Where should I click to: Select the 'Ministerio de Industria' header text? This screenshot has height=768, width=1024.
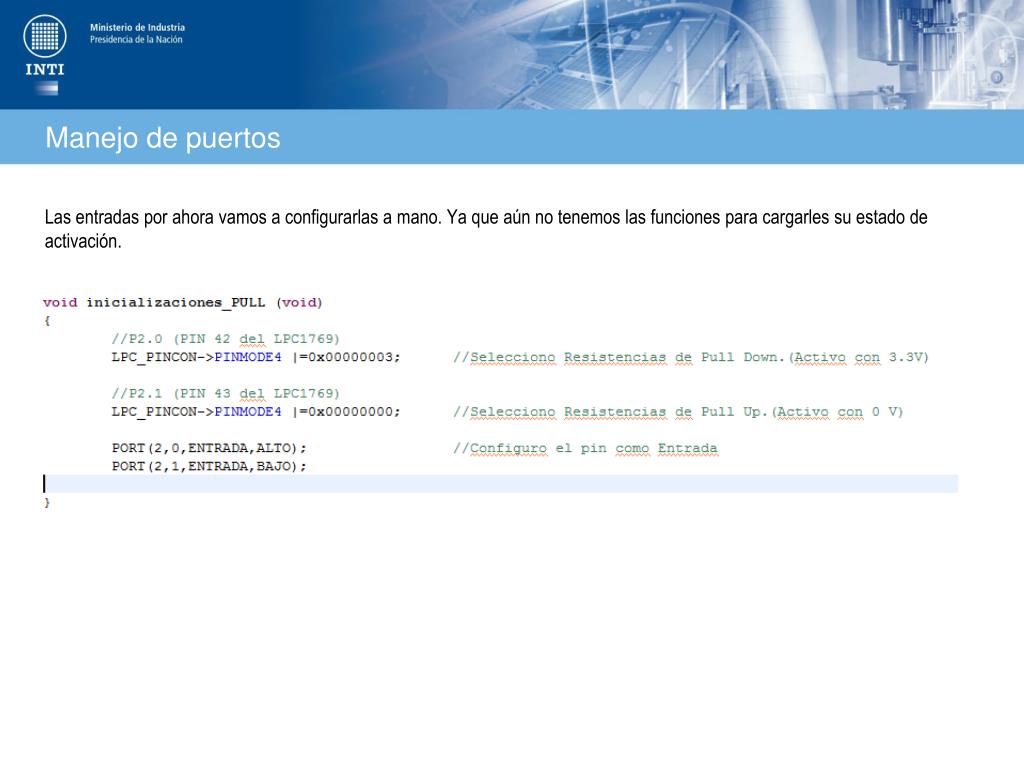tap(137, 27)
